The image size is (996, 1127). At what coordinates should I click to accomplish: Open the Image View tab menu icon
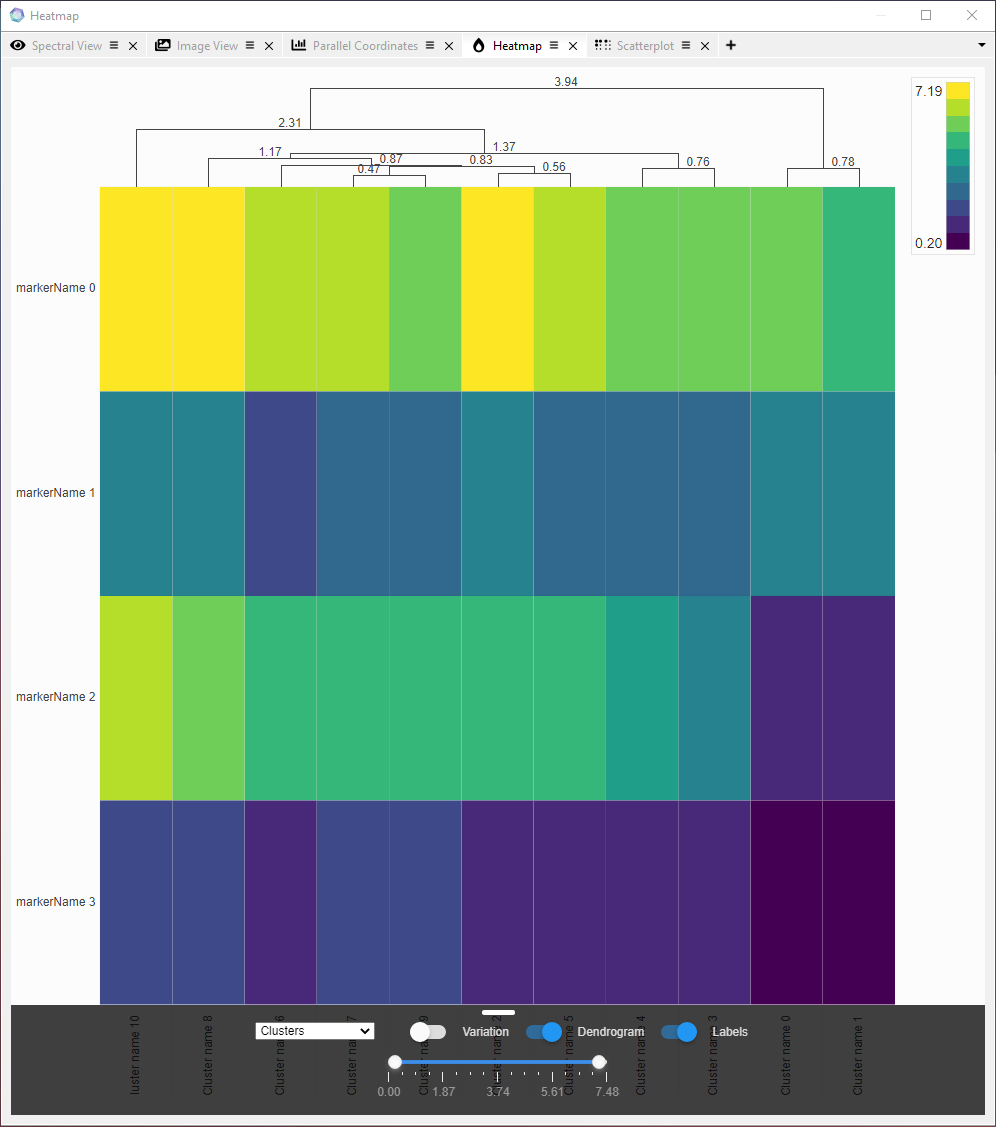point(250,45)
